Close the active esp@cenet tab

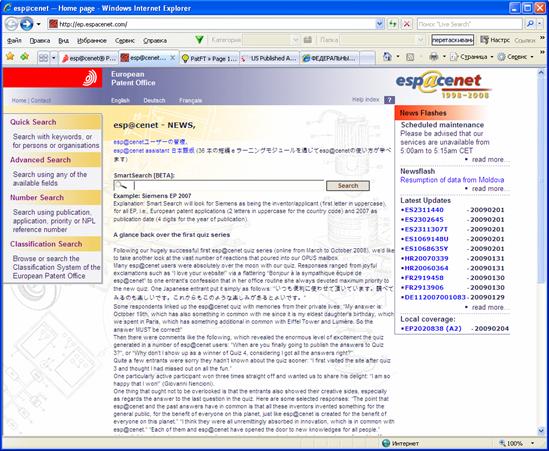(x=173, y=58)
